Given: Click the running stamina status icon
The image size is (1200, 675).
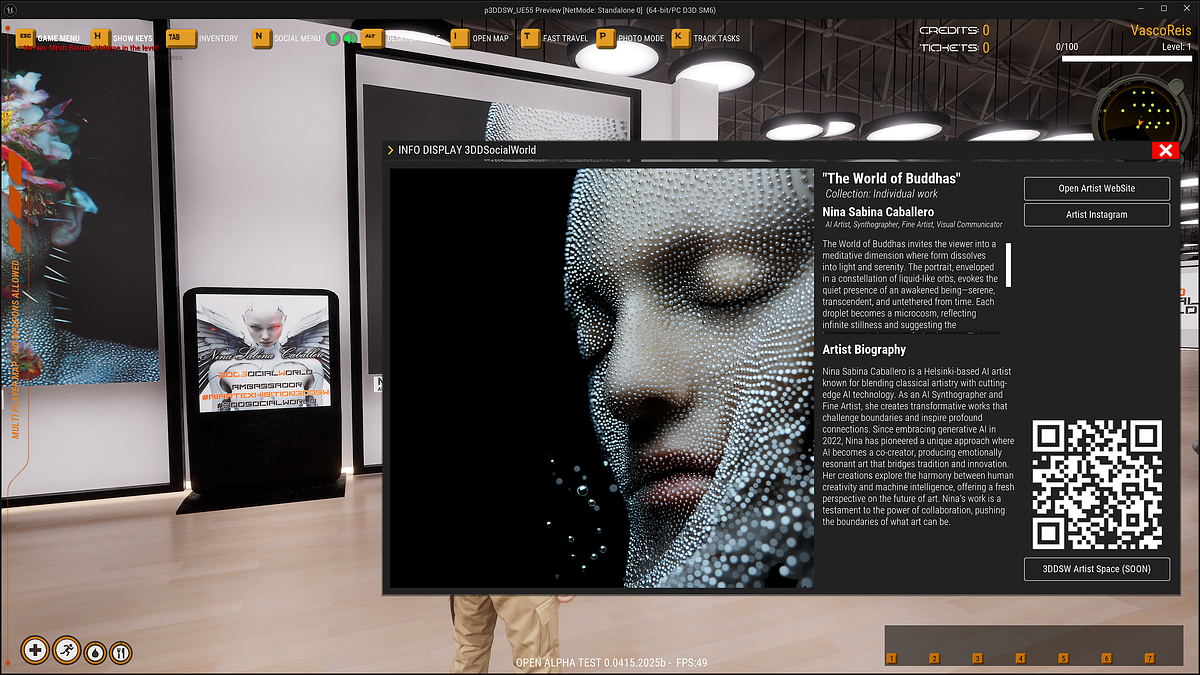Looking at the screenshot, I should point(66,650).
